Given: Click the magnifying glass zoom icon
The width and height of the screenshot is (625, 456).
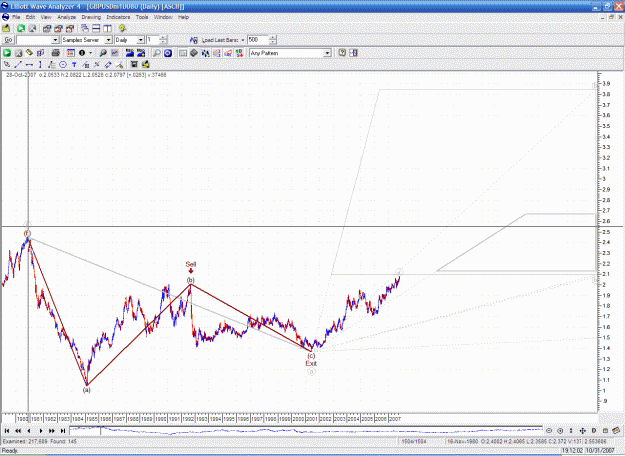Looking at the screenshot, I should (157, 53).
